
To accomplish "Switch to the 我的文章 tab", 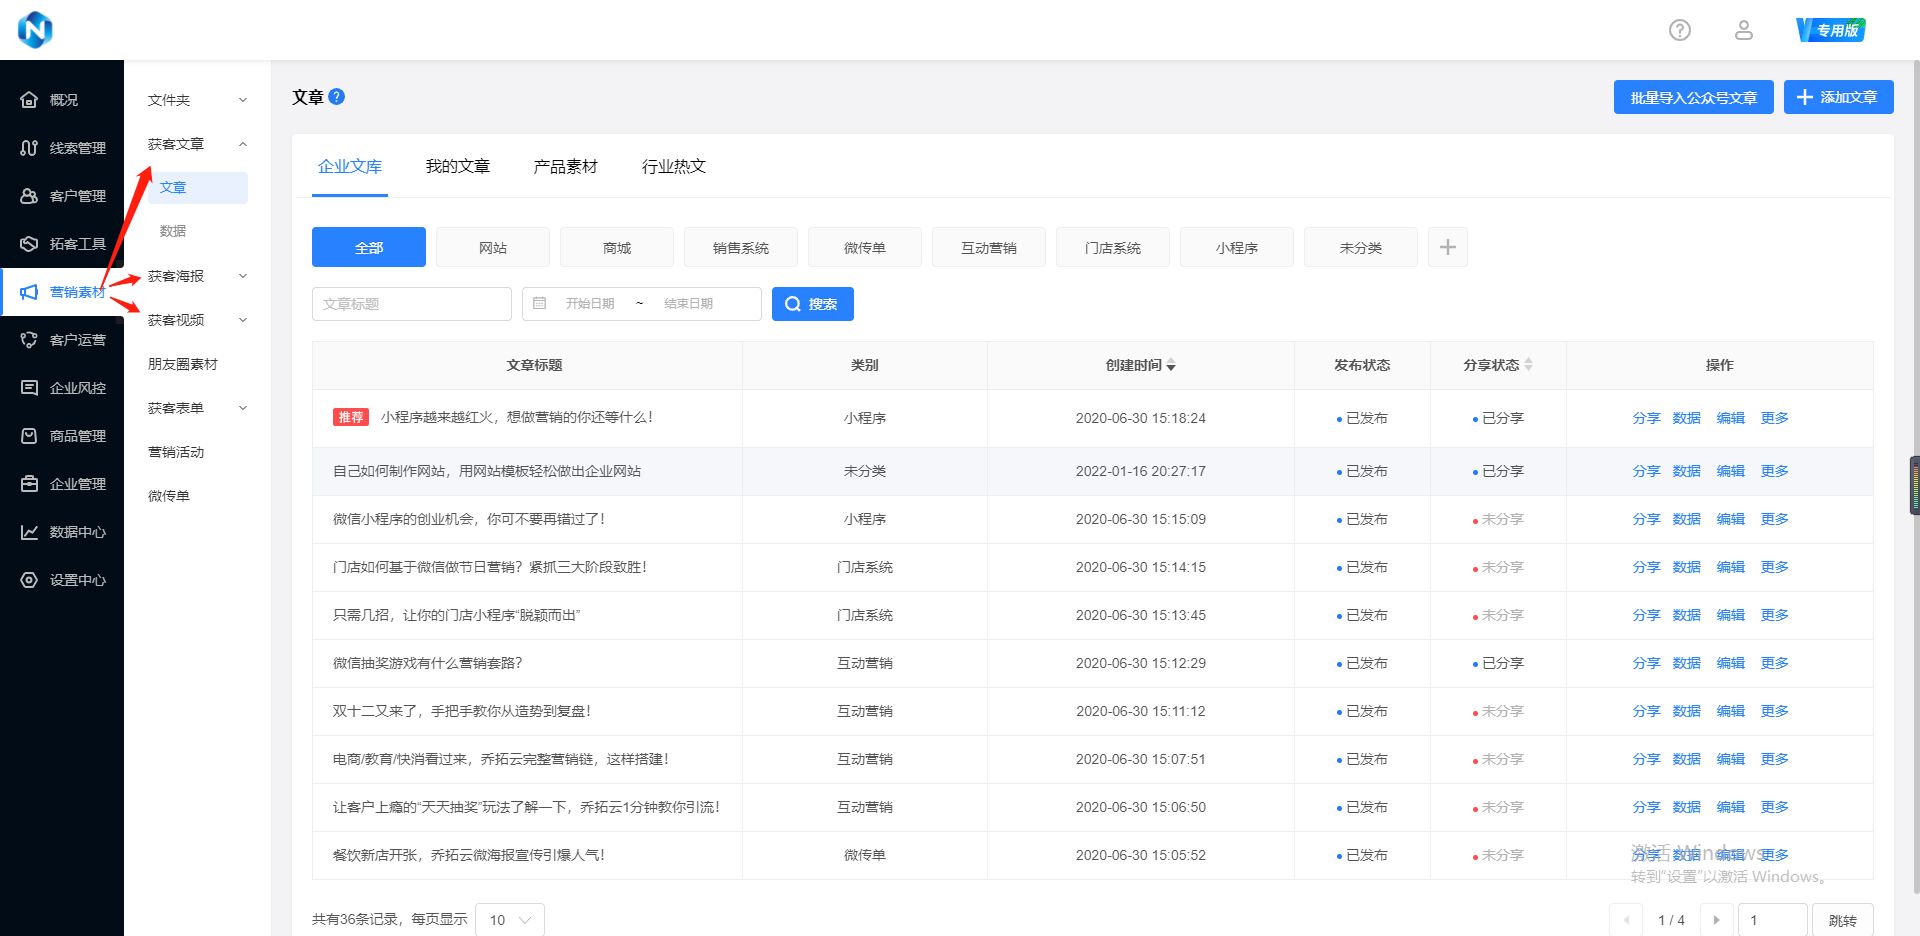I will pos(458,166).
